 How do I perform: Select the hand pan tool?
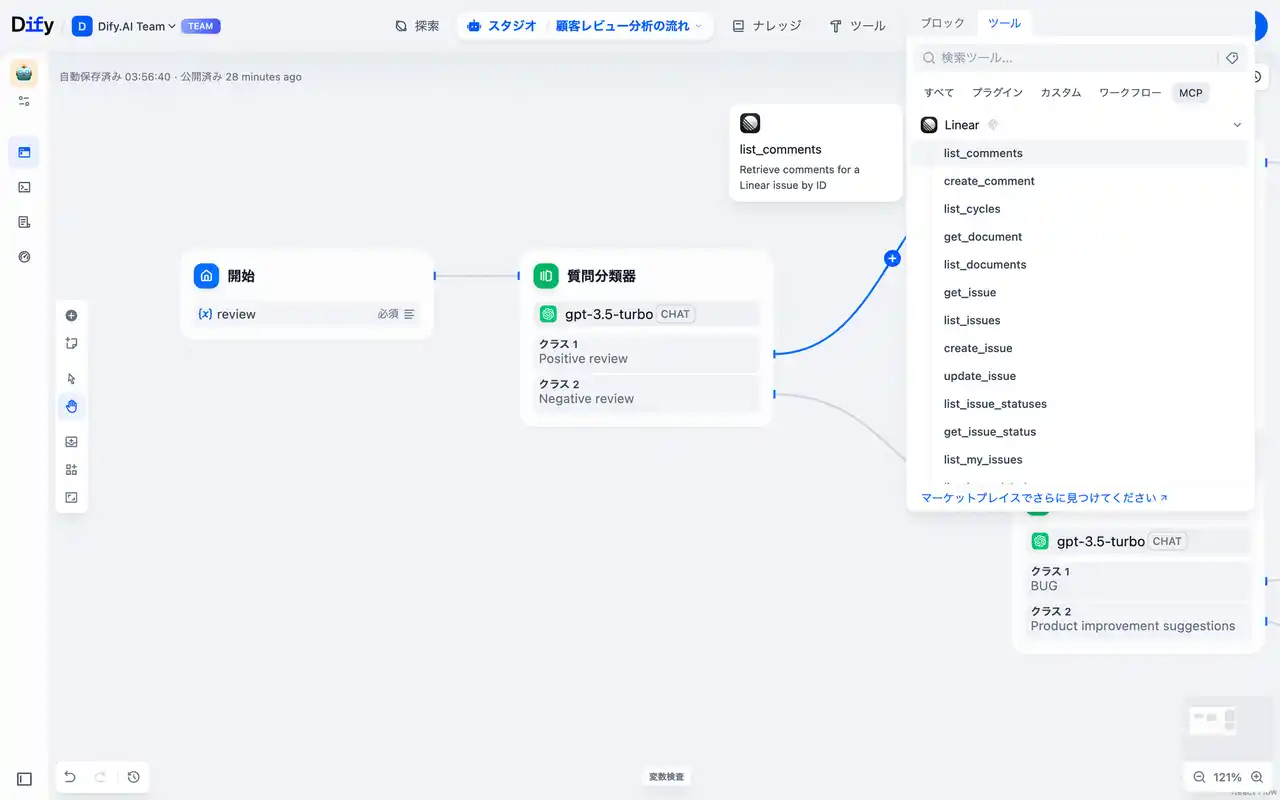[71, 406]
